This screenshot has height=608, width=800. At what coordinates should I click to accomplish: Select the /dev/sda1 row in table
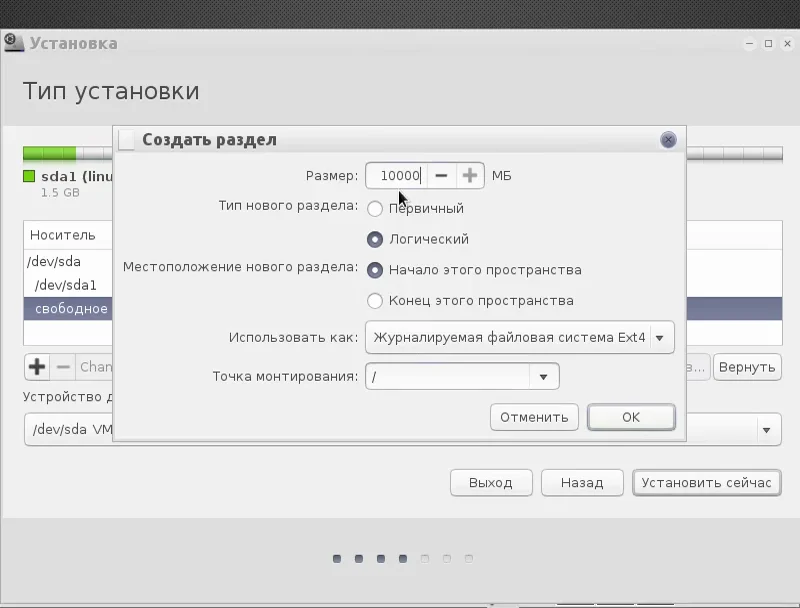click(67, 285)
